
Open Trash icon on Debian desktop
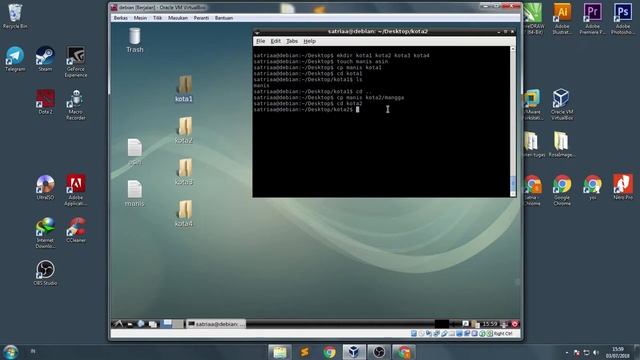134,40
